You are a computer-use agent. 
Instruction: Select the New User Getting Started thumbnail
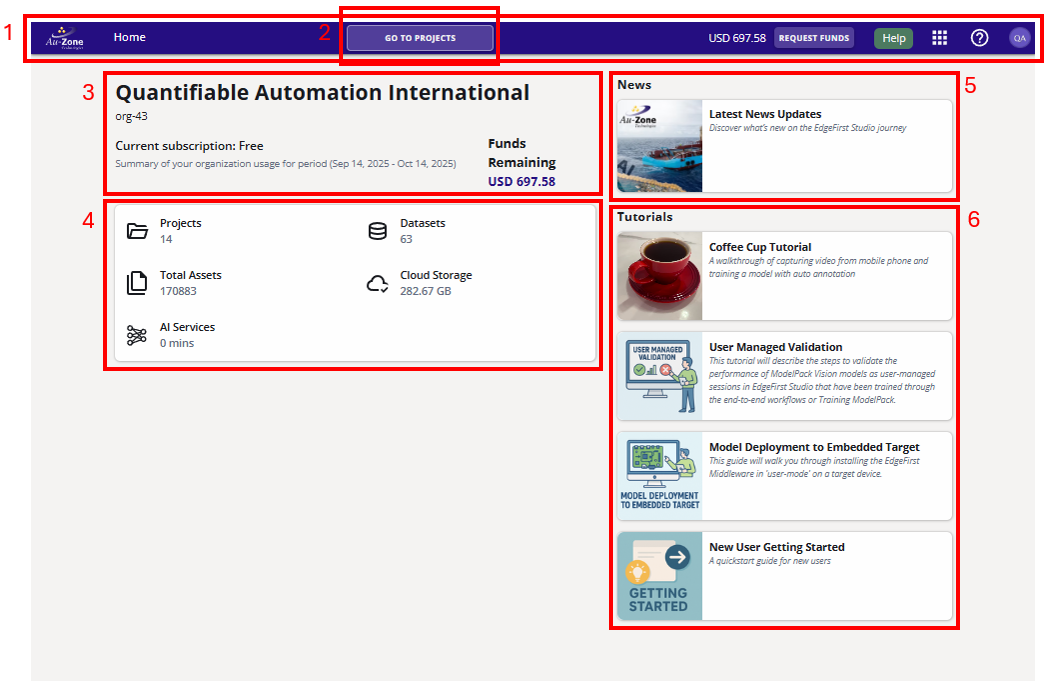(660, 576)
